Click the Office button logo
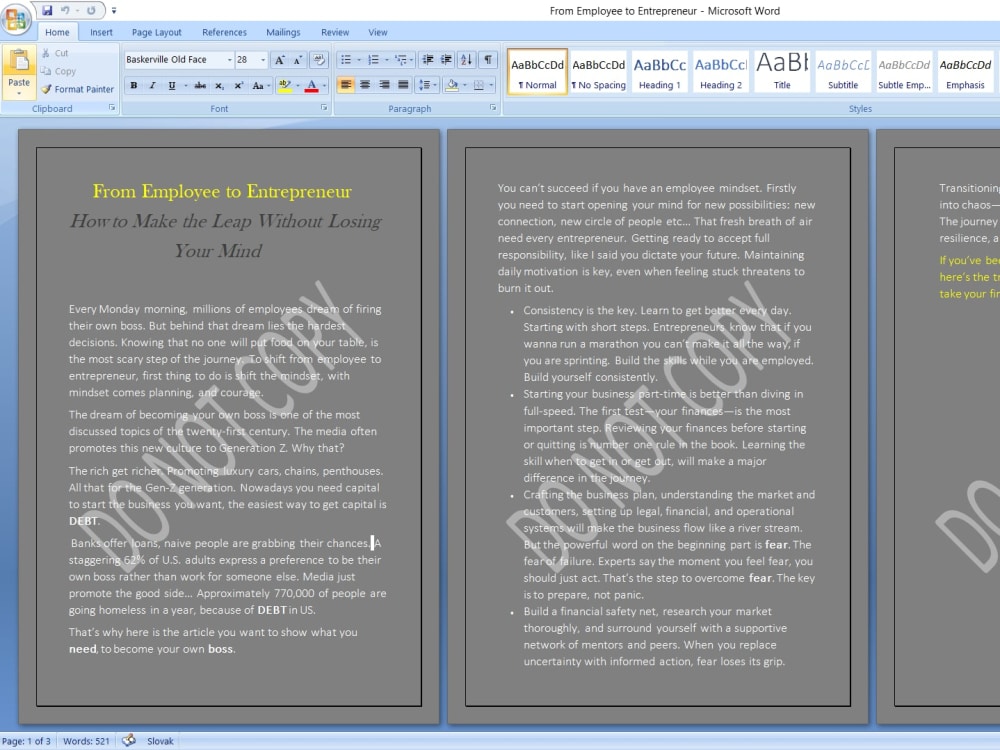Image resolution: width=1000 pixels, height=750 pixels. pyautogui.click(x=16, y=18)
